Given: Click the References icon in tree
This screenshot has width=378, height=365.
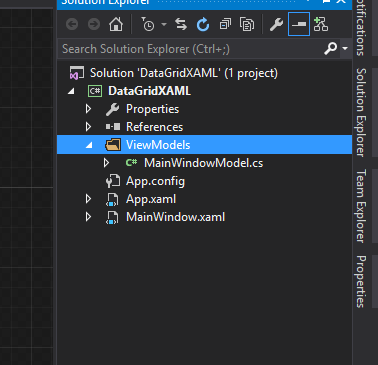Looking at the screenshot, I should click(x=113, y=127).
